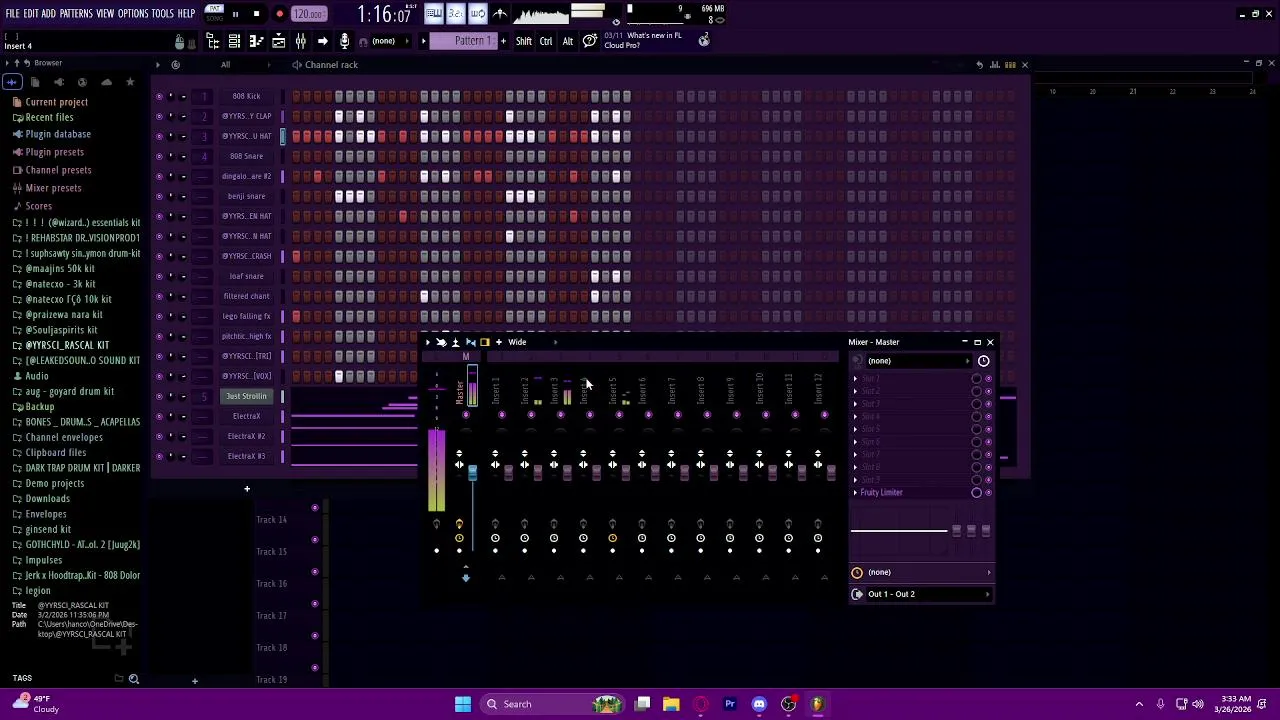This screenshot has height=720, width=1280.
Task: Expand the Plugin database folder
Action: click(x=58, y=134)
